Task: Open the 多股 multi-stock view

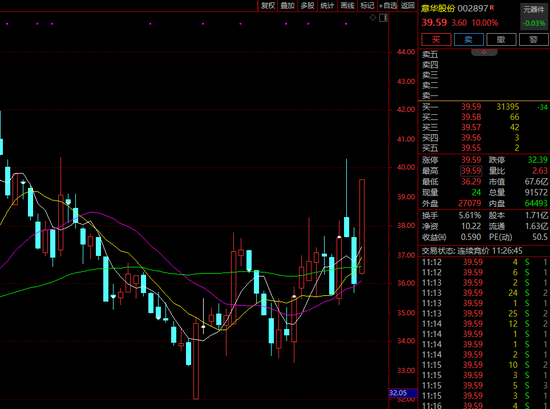Action: (308, 5)
